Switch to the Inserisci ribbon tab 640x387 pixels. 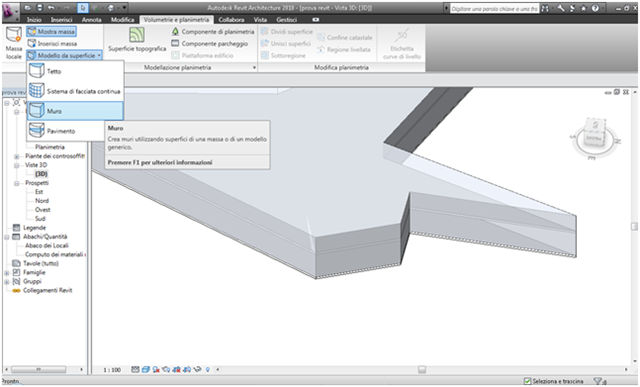coord(62,20)
